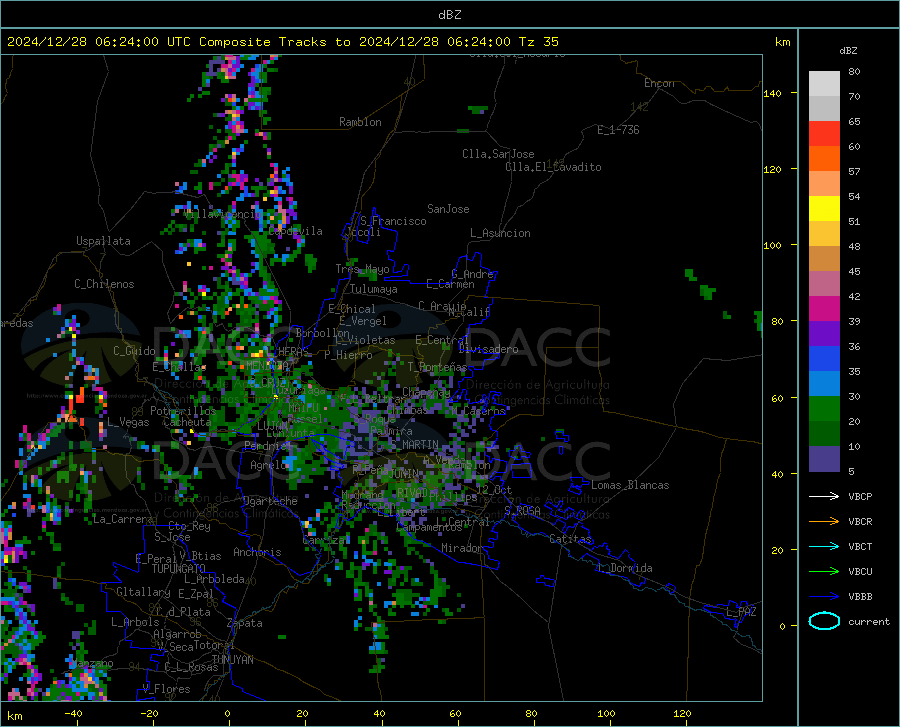Click the white VBCP arrow in legend
Viewport: 900px width, 727px height.
[x=824, y=496]
